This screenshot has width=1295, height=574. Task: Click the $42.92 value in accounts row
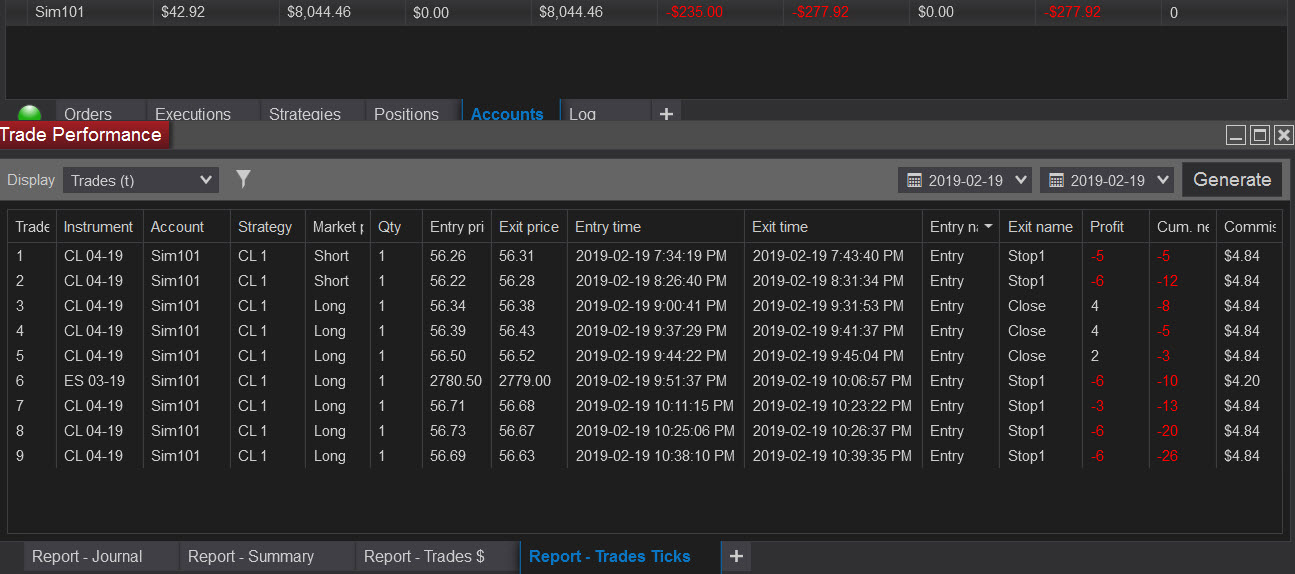(181, 13)
